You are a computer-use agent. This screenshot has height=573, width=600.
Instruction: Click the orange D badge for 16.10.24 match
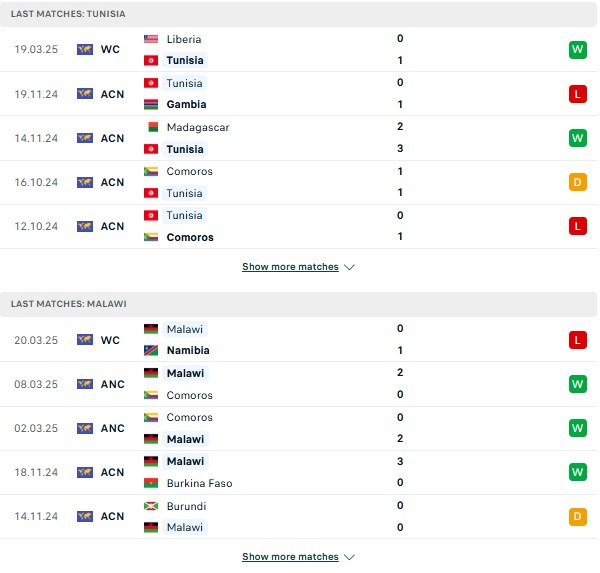577,182
